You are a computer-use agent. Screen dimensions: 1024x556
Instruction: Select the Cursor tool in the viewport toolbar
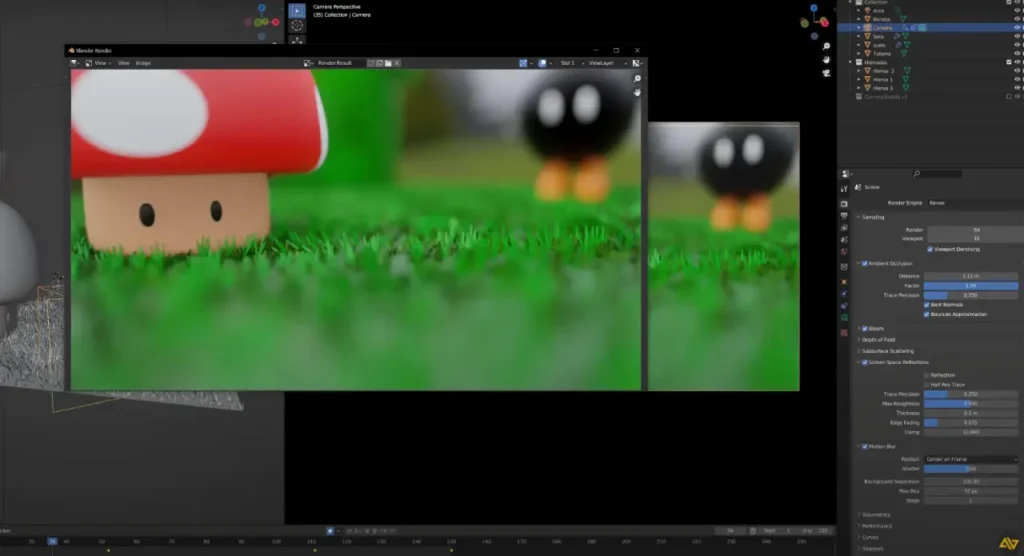(297, 25)
